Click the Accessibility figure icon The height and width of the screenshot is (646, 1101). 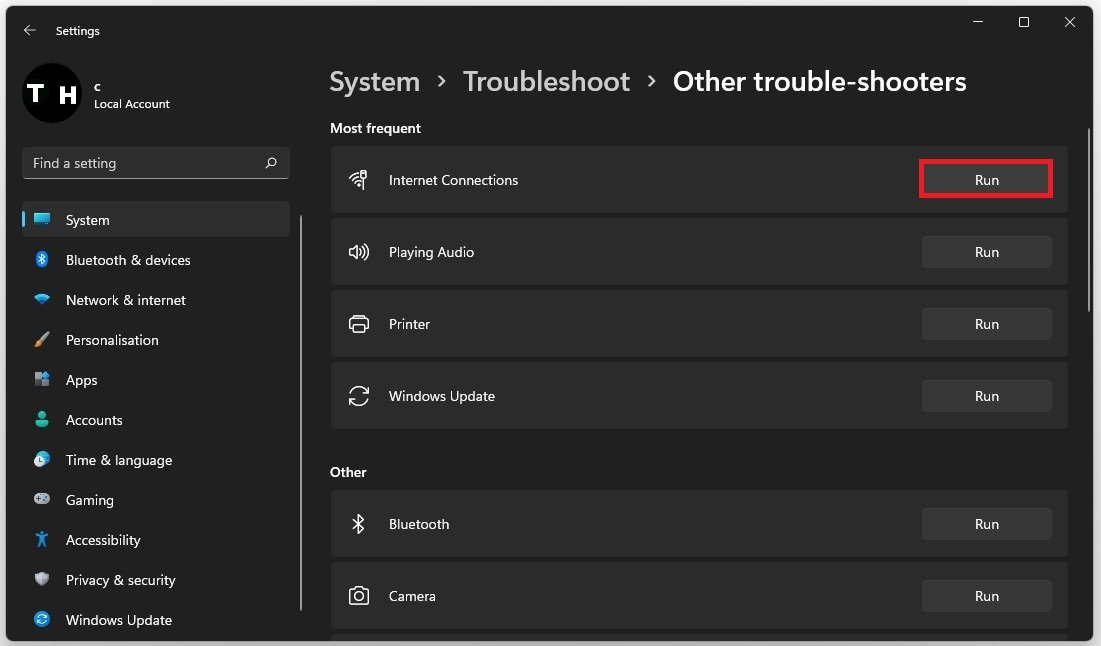click(x=42, y=540)
